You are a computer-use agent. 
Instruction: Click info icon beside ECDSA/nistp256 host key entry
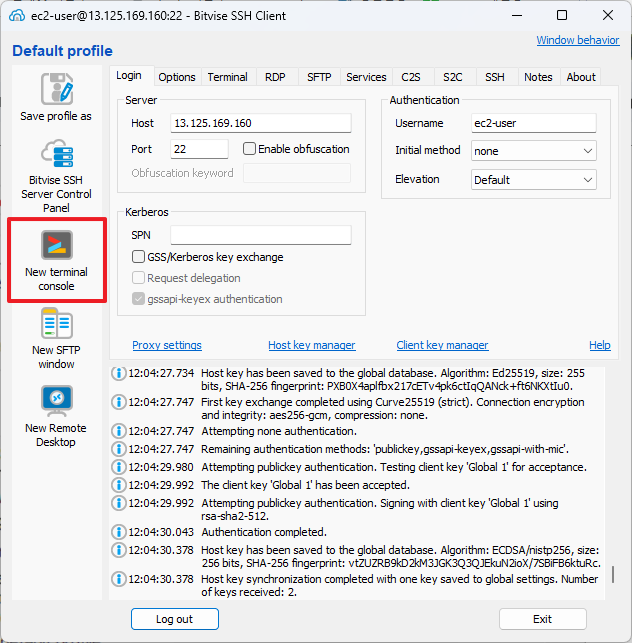pyautogui.click(x=119, y=550)
